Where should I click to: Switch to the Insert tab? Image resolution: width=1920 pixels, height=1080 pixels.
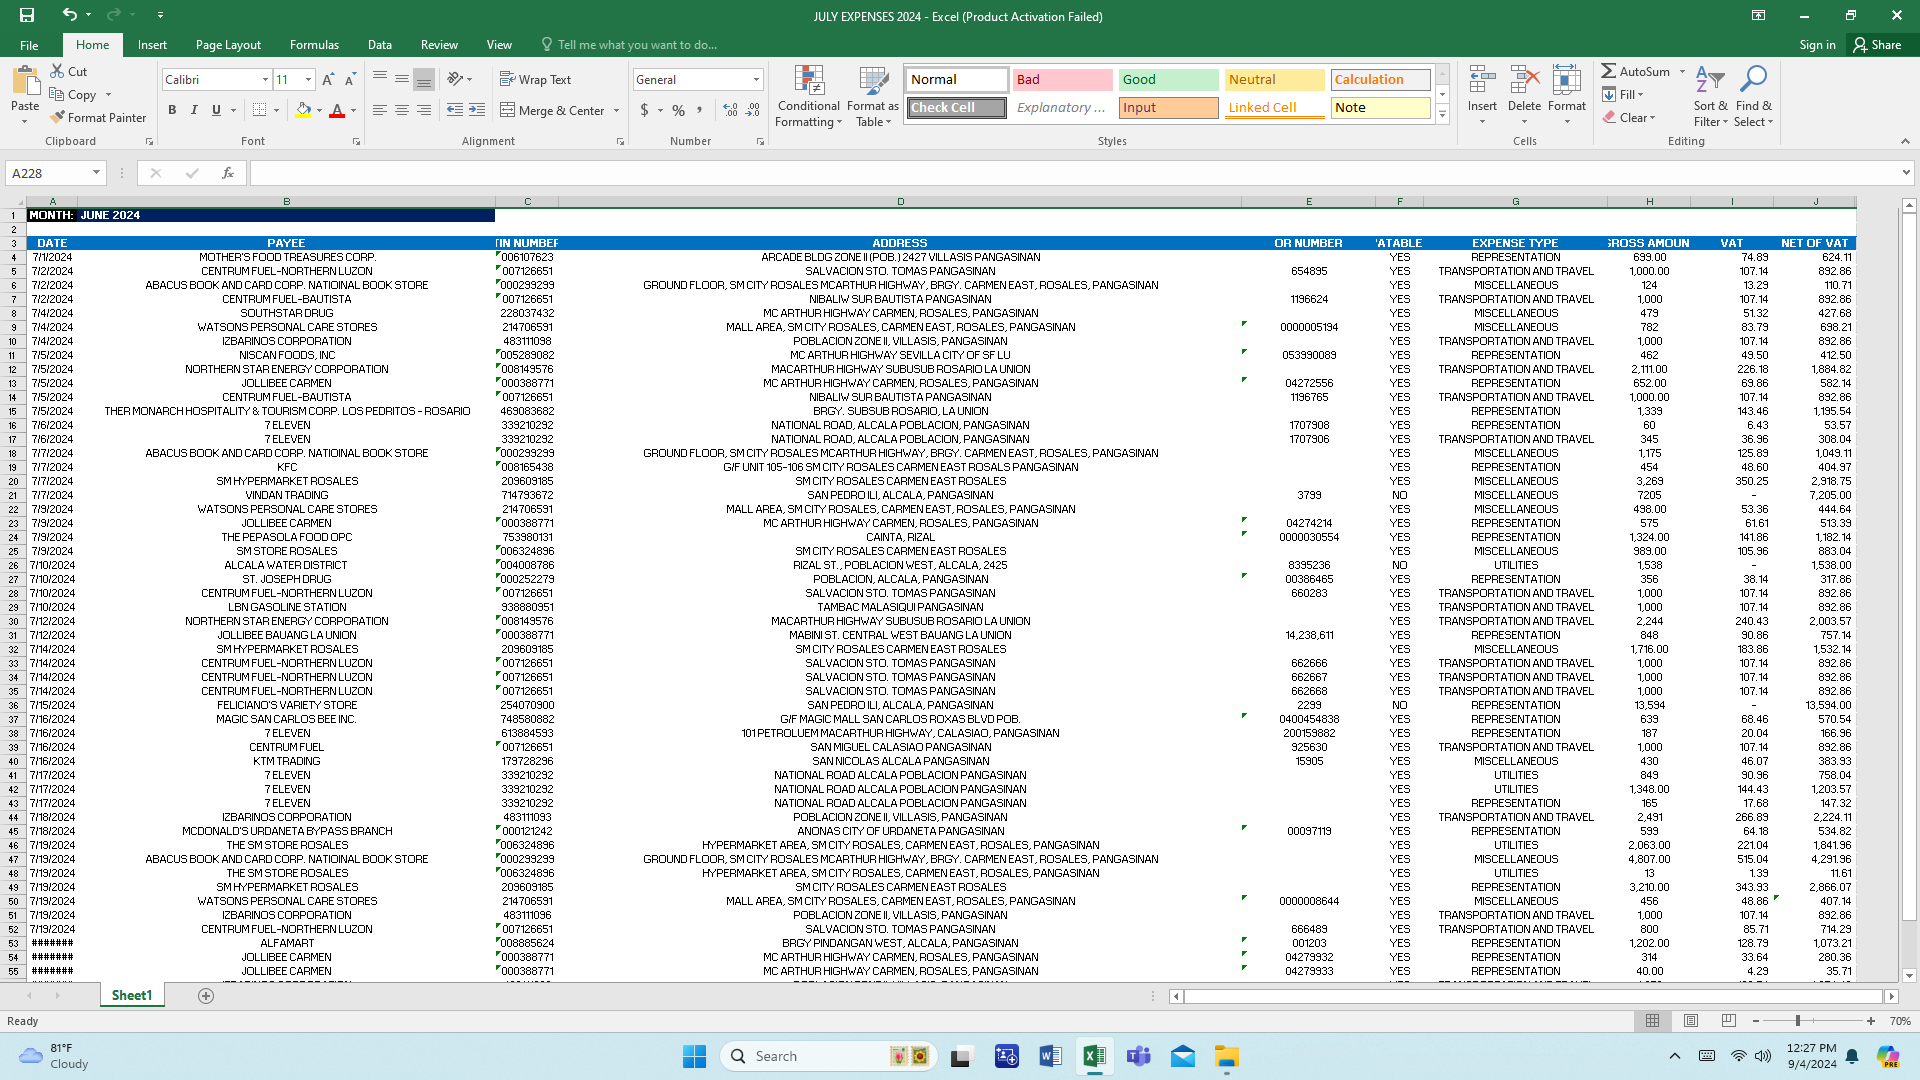click(152, 45)
